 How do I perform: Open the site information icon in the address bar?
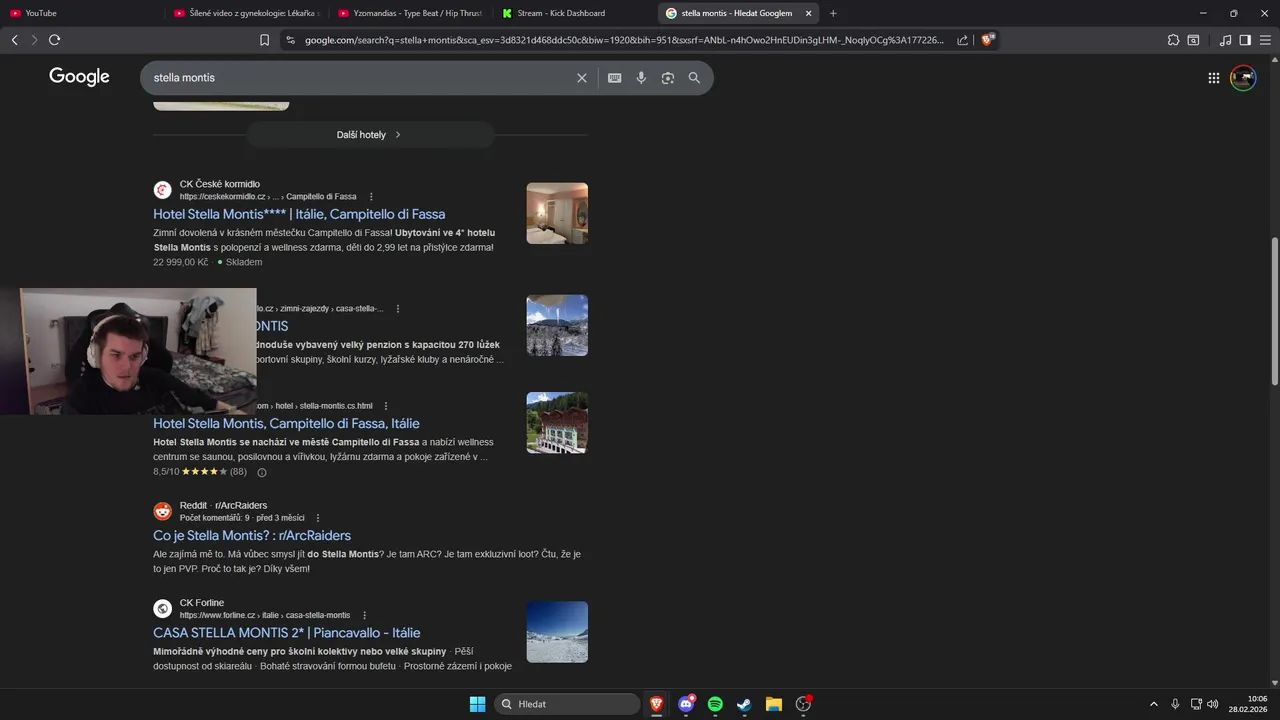tap(290, 40)
